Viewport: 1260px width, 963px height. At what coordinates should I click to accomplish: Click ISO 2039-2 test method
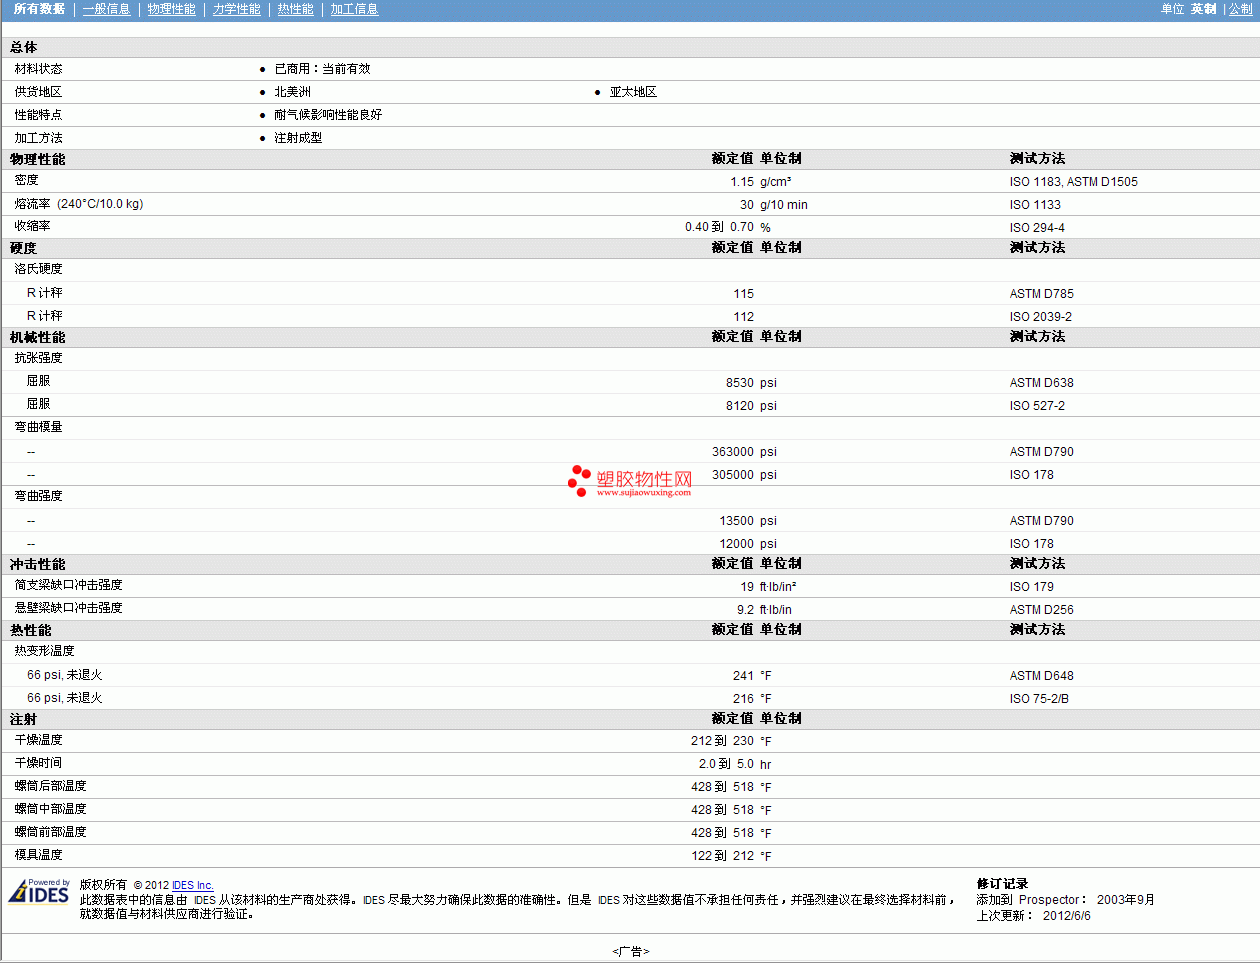coord(1040,317)
